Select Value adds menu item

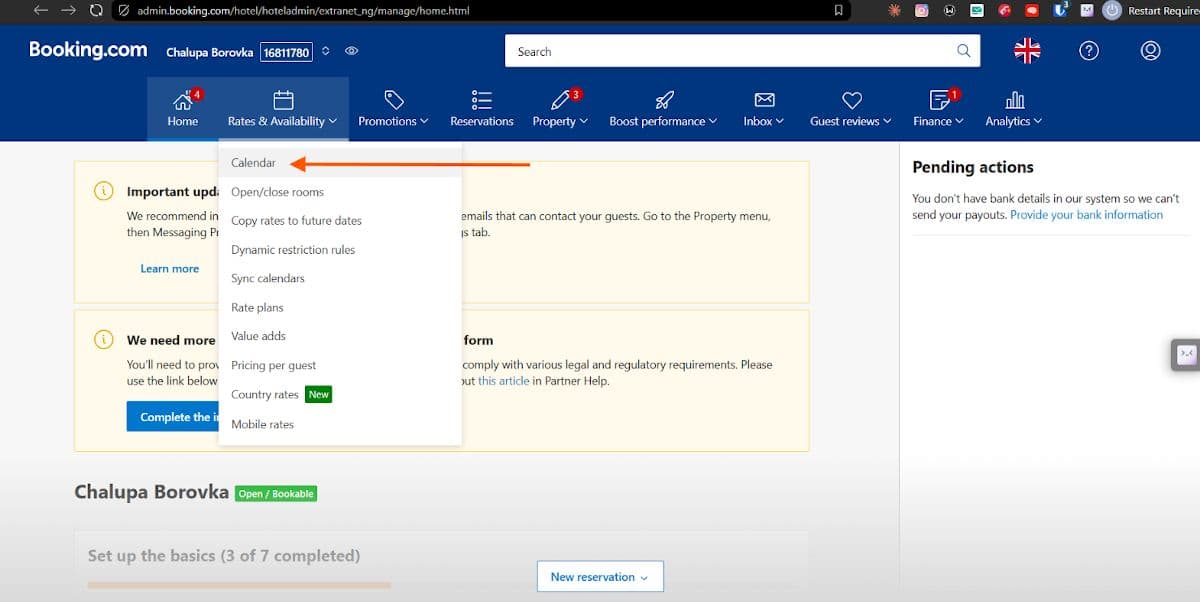coord(340,337)
